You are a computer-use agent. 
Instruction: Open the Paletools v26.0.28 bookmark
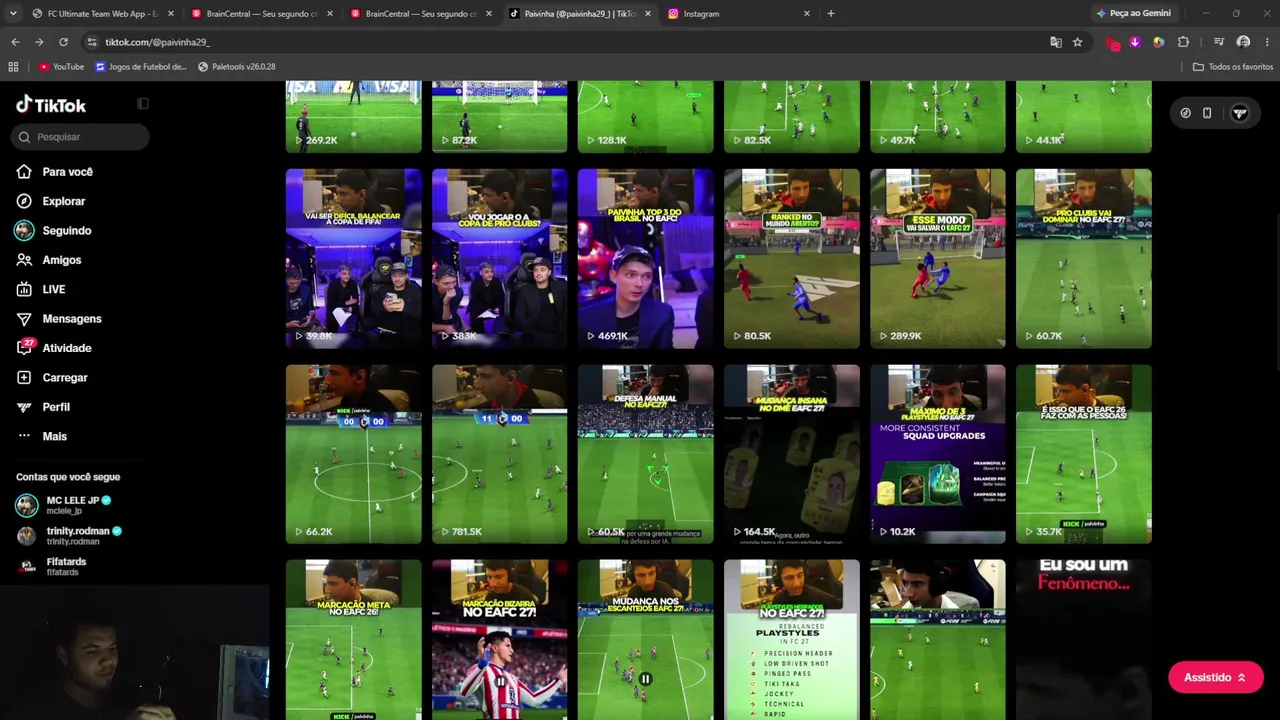236,67
